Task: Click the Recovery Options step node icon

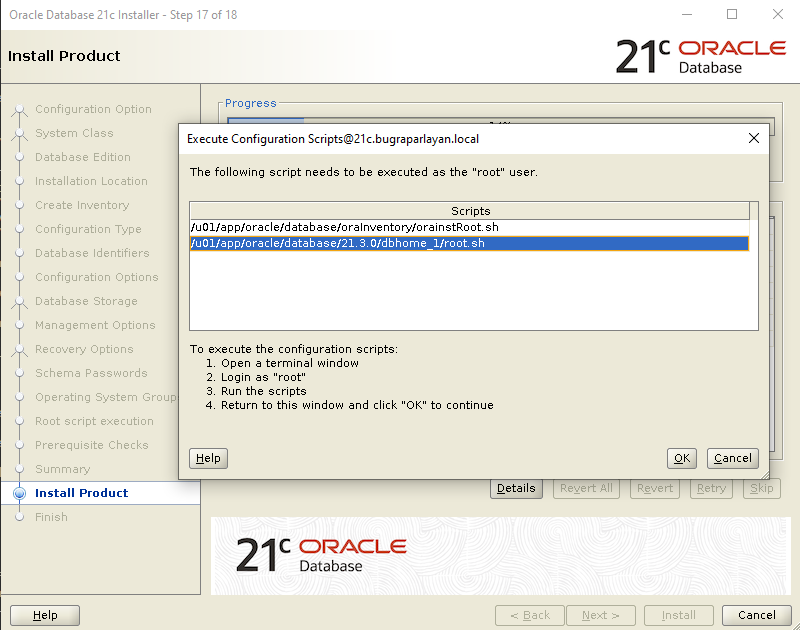Action: (x=19, y=349)
